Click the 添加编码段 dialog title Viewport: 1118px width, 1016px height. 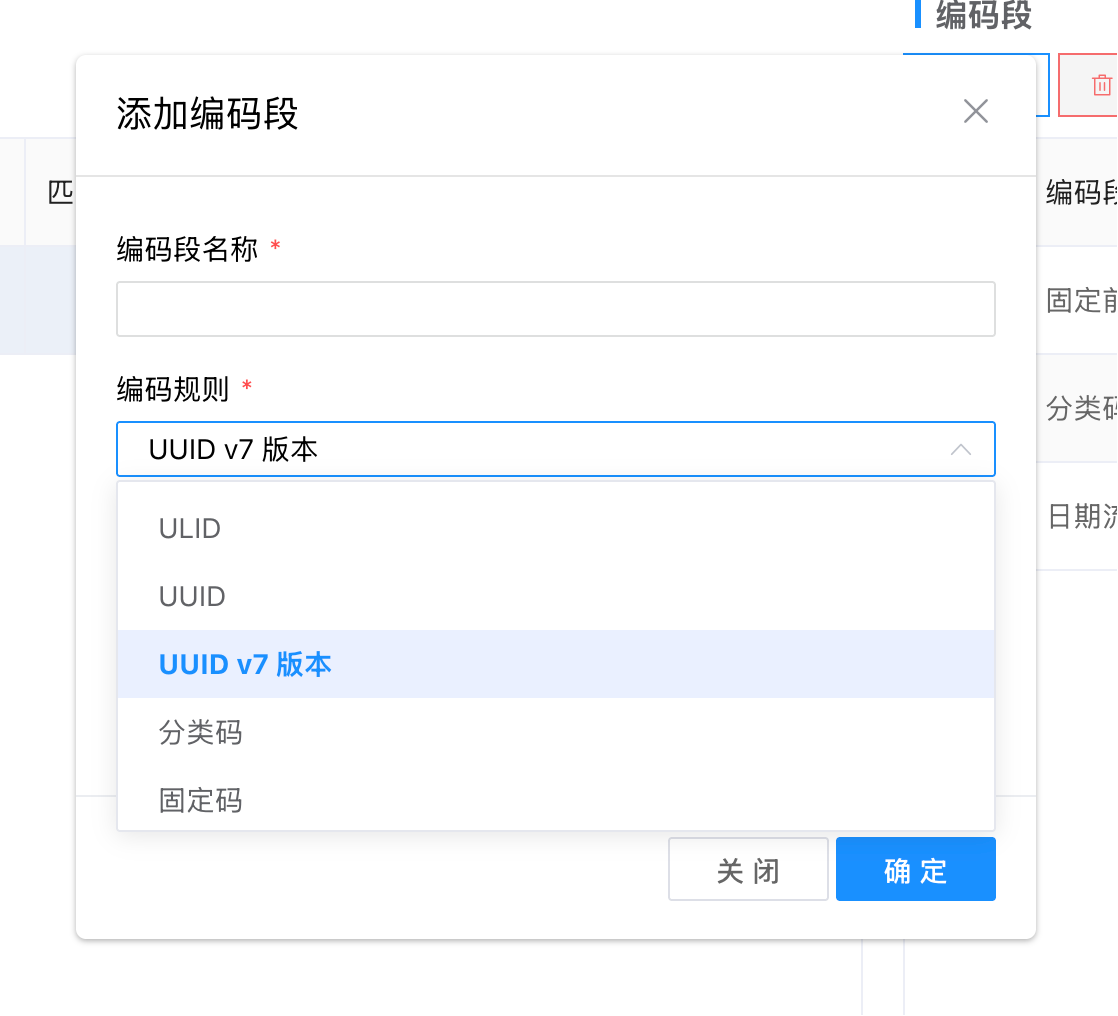(207, 114)
